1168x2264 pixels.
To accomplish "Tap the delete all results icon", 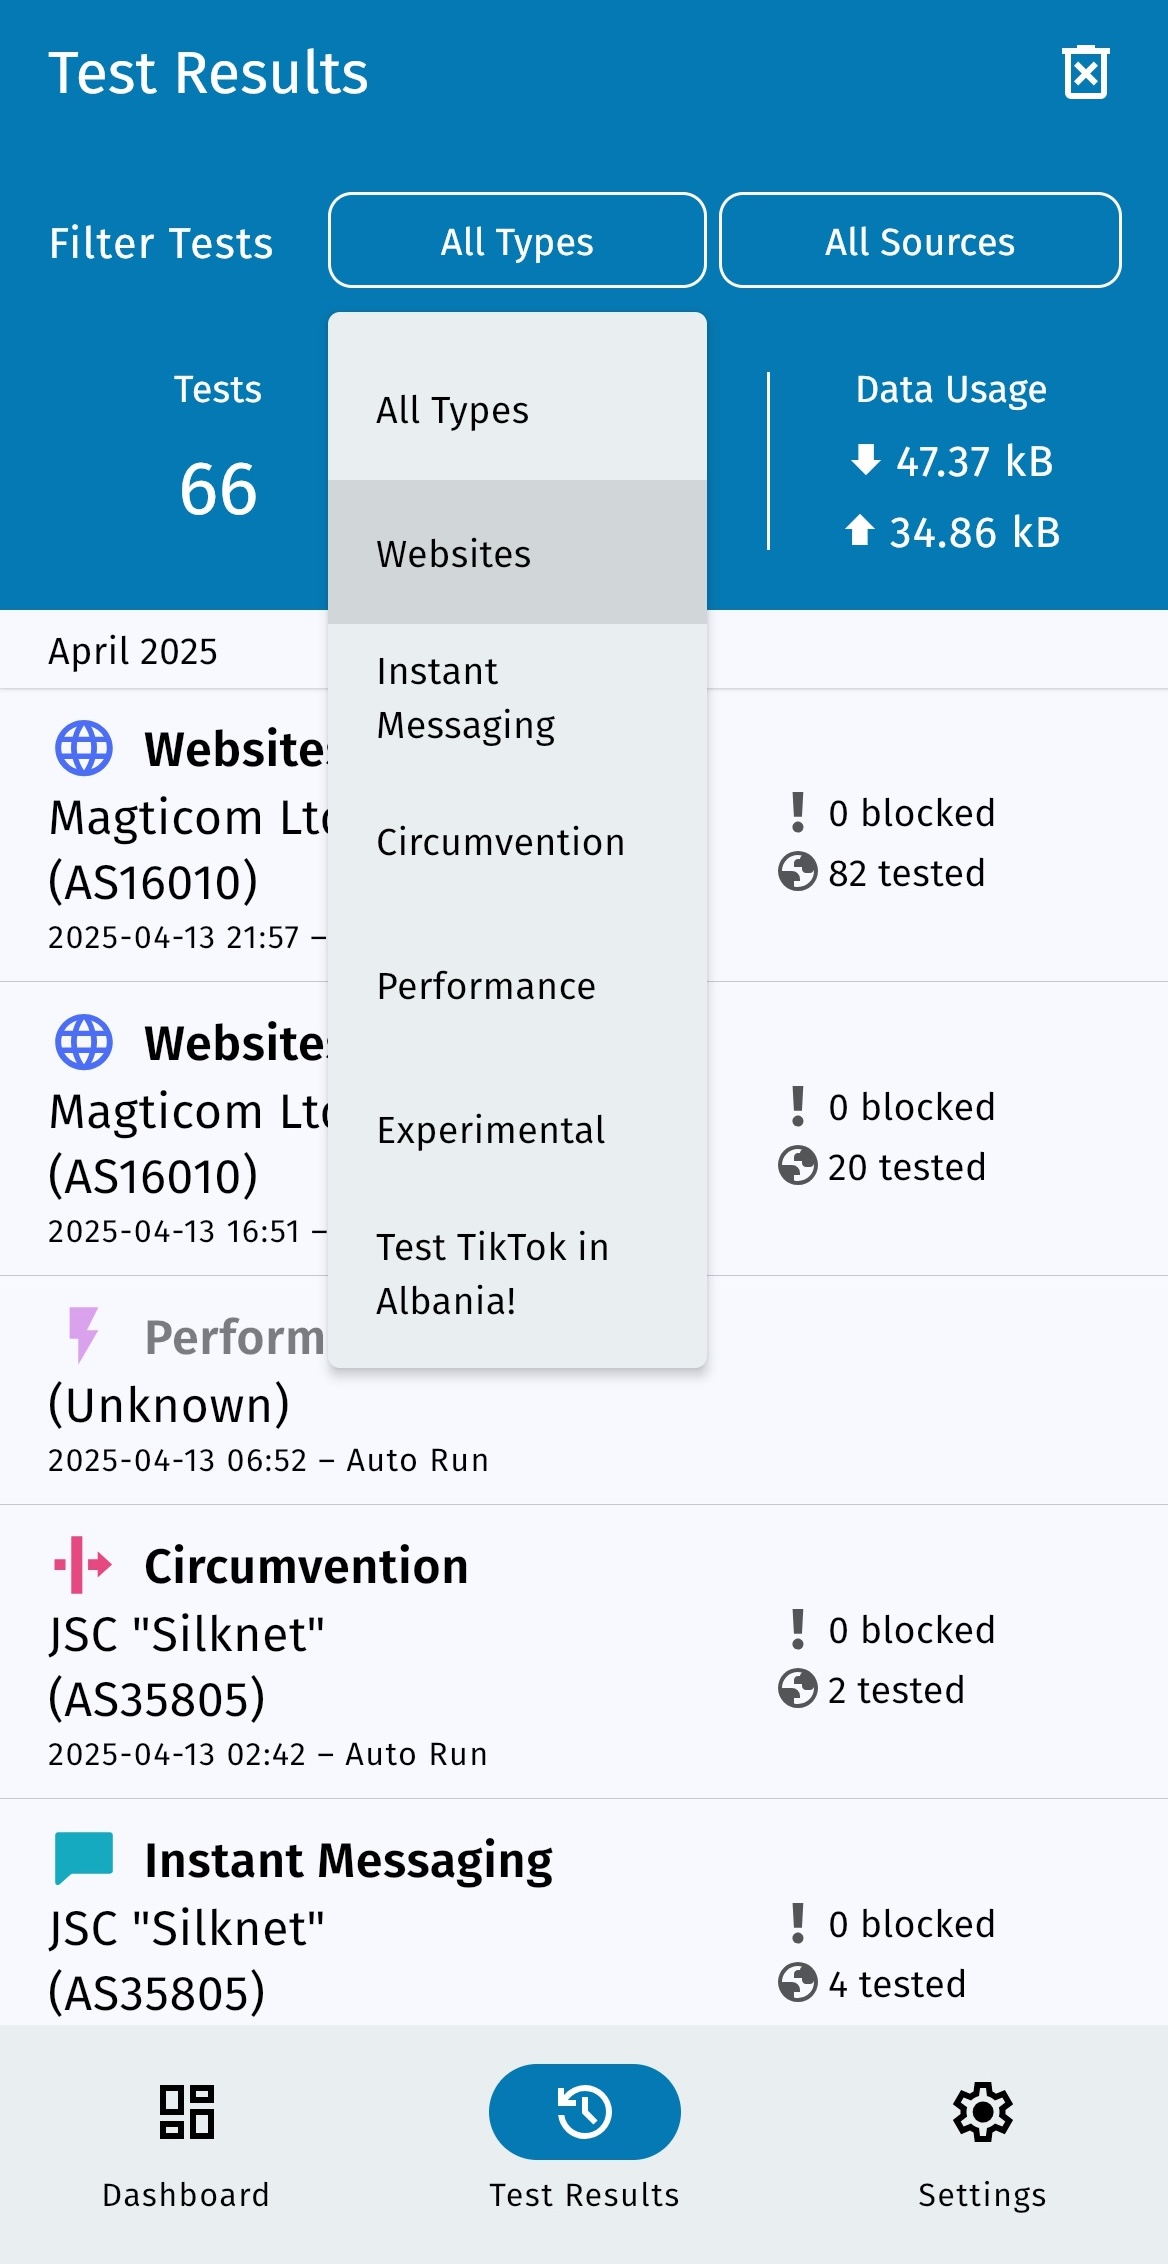I will coord(1085,73).
